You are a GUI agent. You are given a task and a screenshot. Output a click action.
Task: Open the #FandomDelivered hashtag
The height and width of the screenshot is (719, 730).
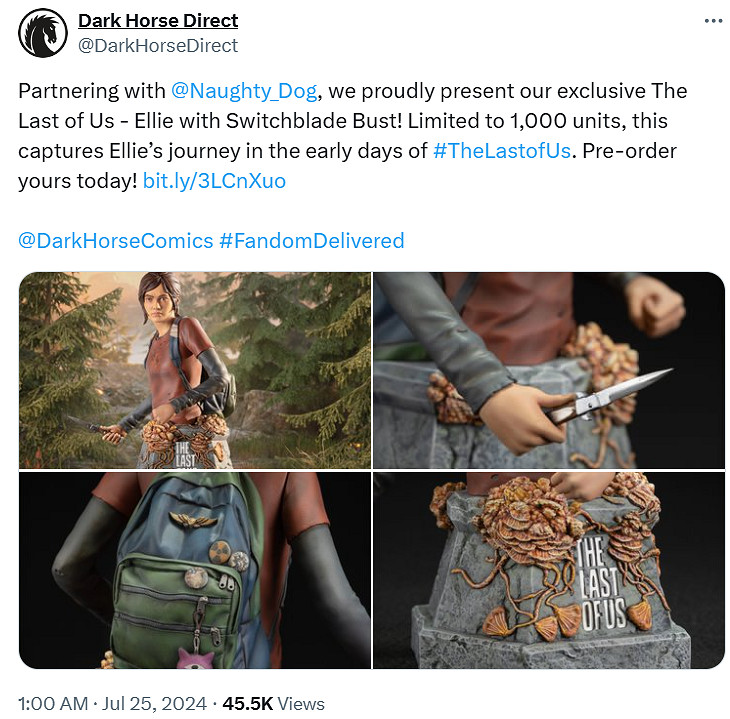[x=311, y=241]
